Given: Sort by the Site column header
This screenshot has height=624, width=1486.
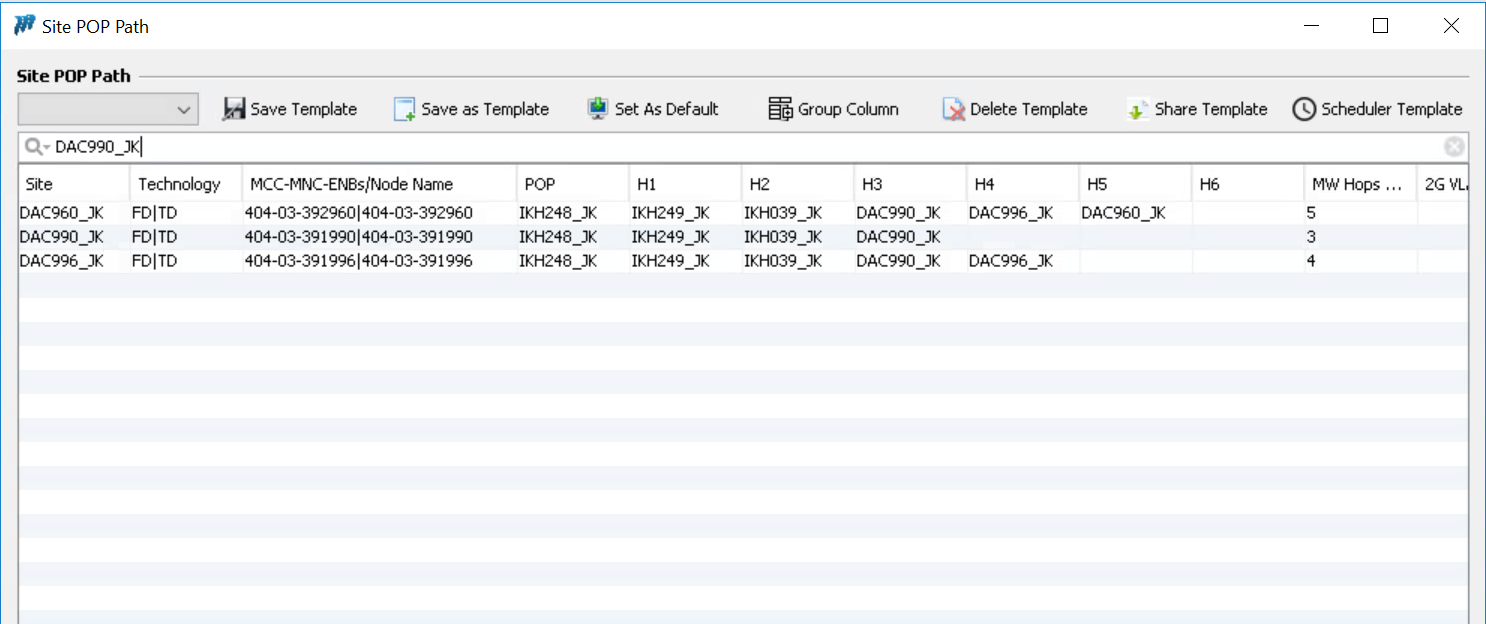Looking at the screenshot, I should click(74, 184).
